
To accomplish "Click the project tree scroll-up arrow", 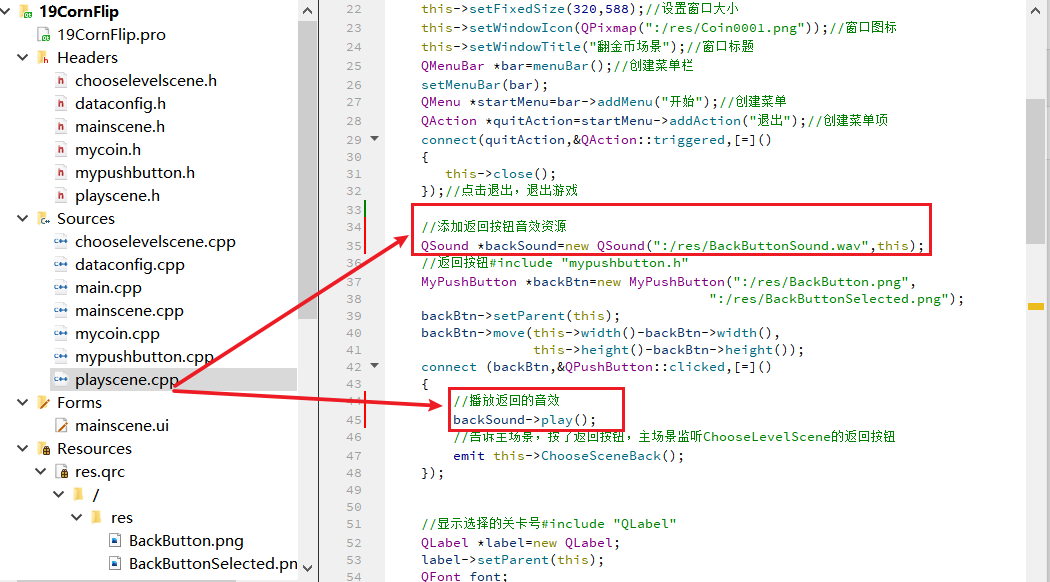I will point(307,10).
